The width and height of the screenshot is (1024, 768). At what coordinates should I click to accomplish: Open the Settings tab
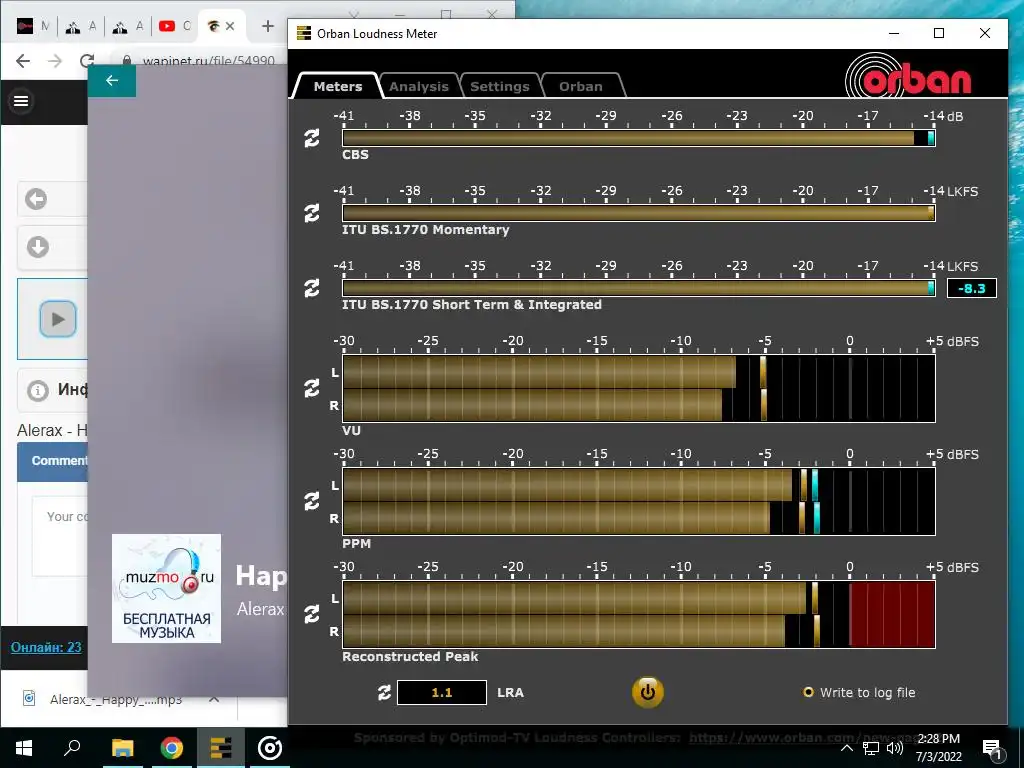click(500, 86)
